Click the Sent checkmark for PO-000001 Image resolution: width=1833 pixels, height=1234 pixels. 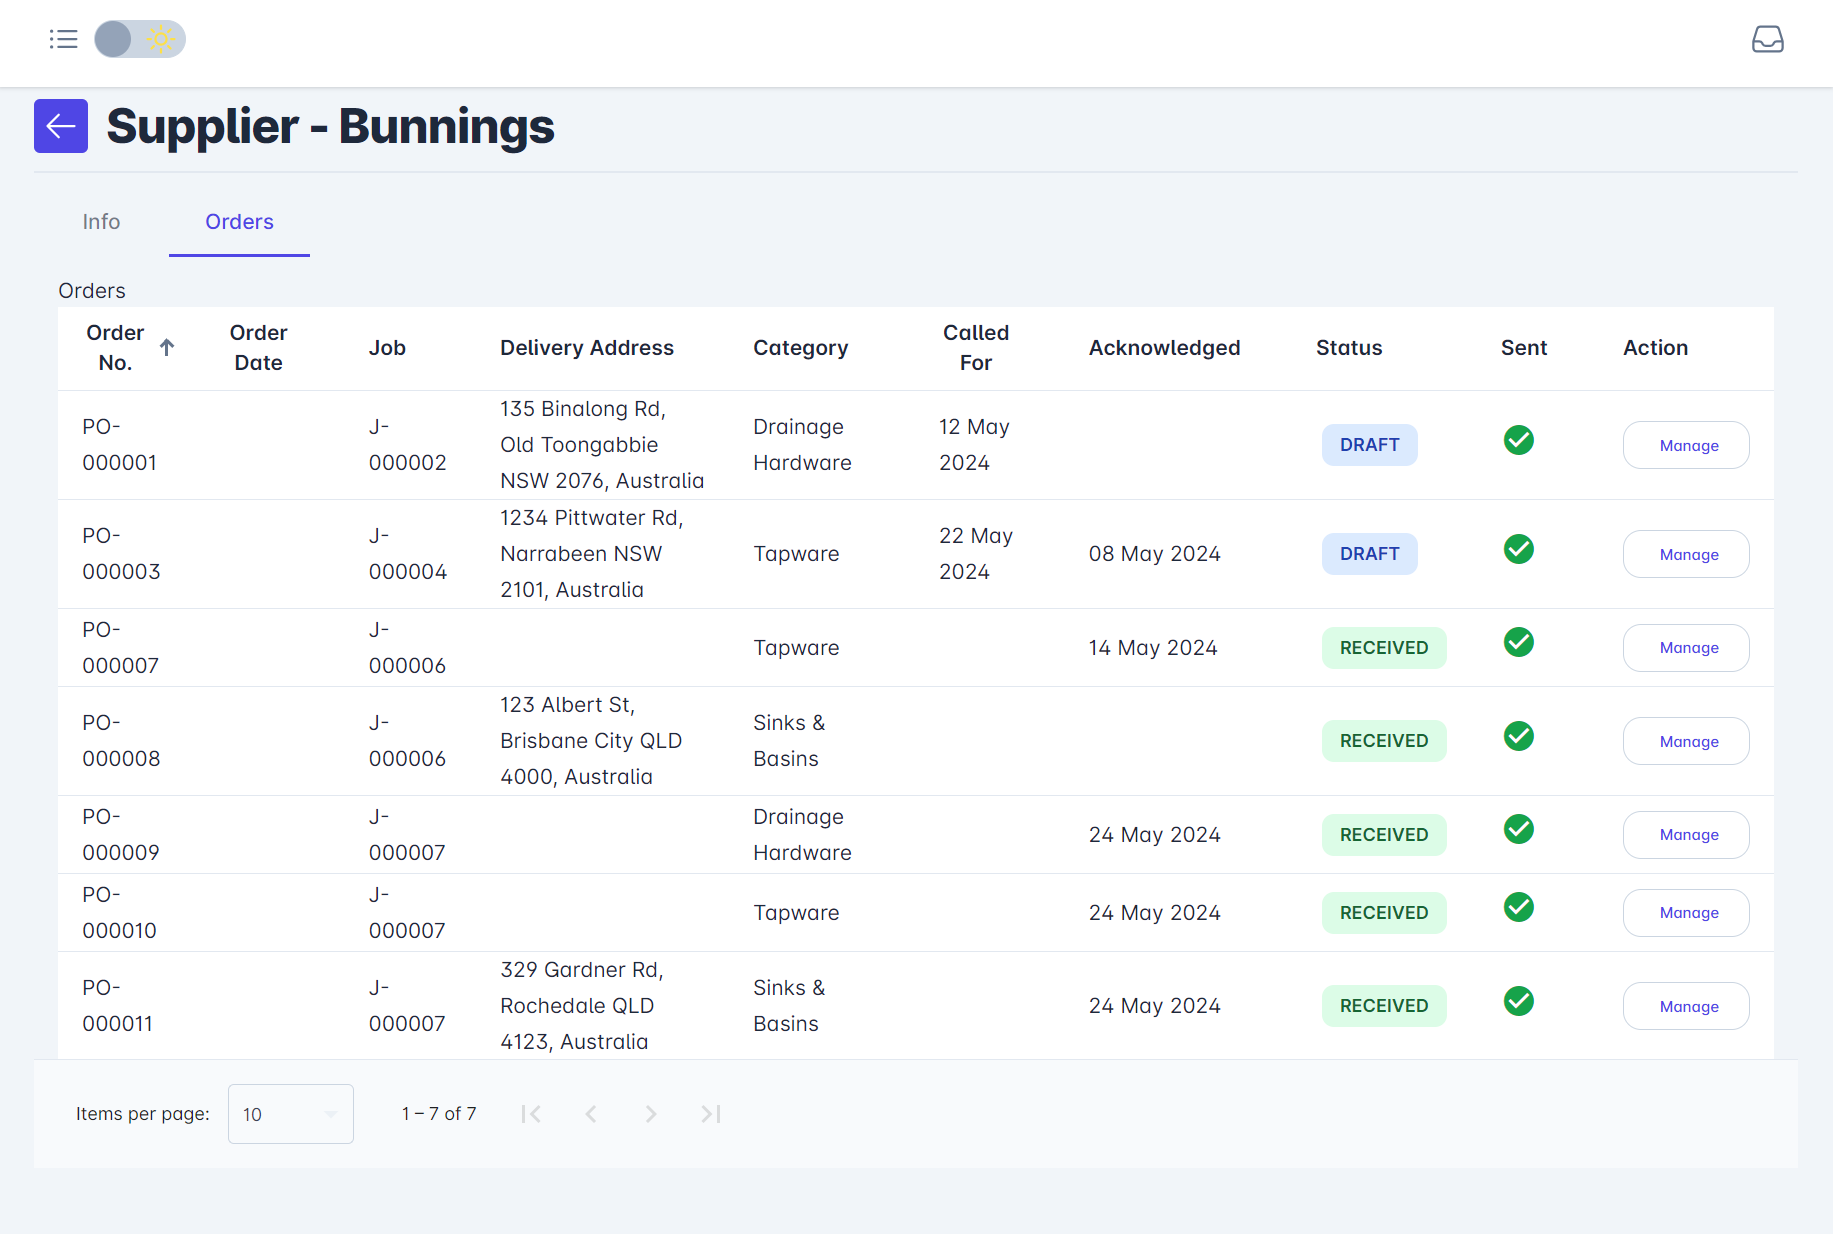1518,440
